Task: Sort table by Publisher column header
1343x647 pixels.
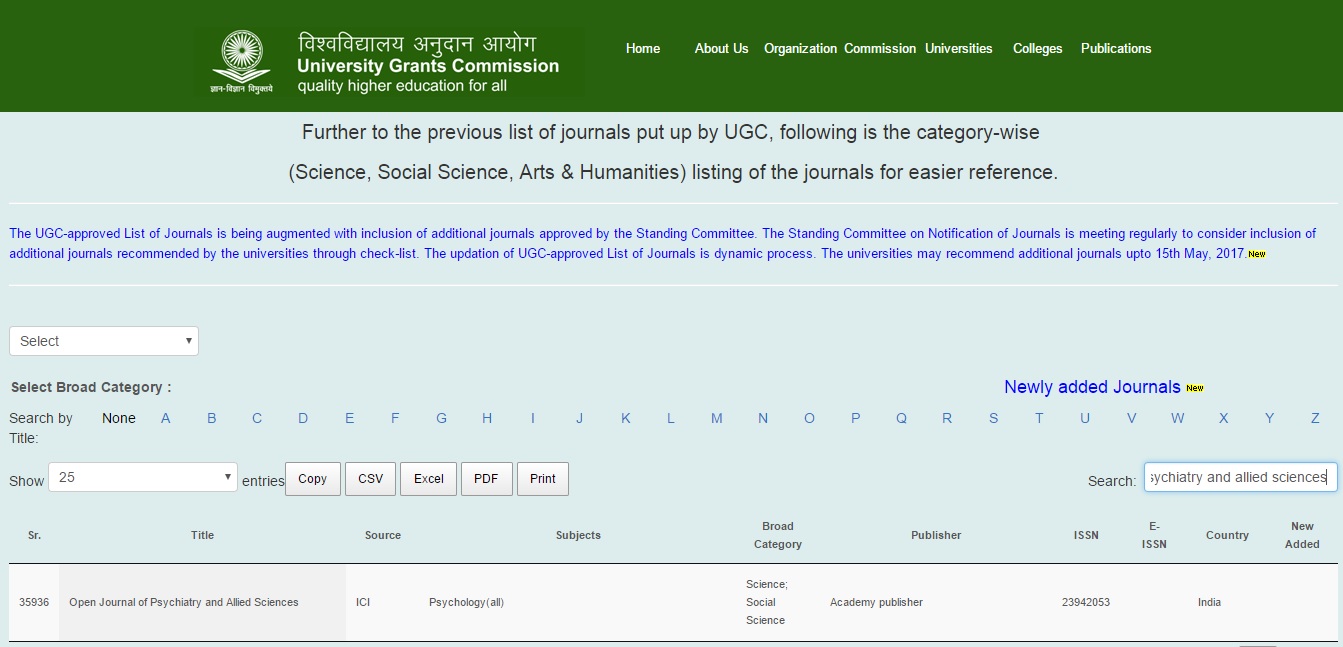Action: [936, 535]
